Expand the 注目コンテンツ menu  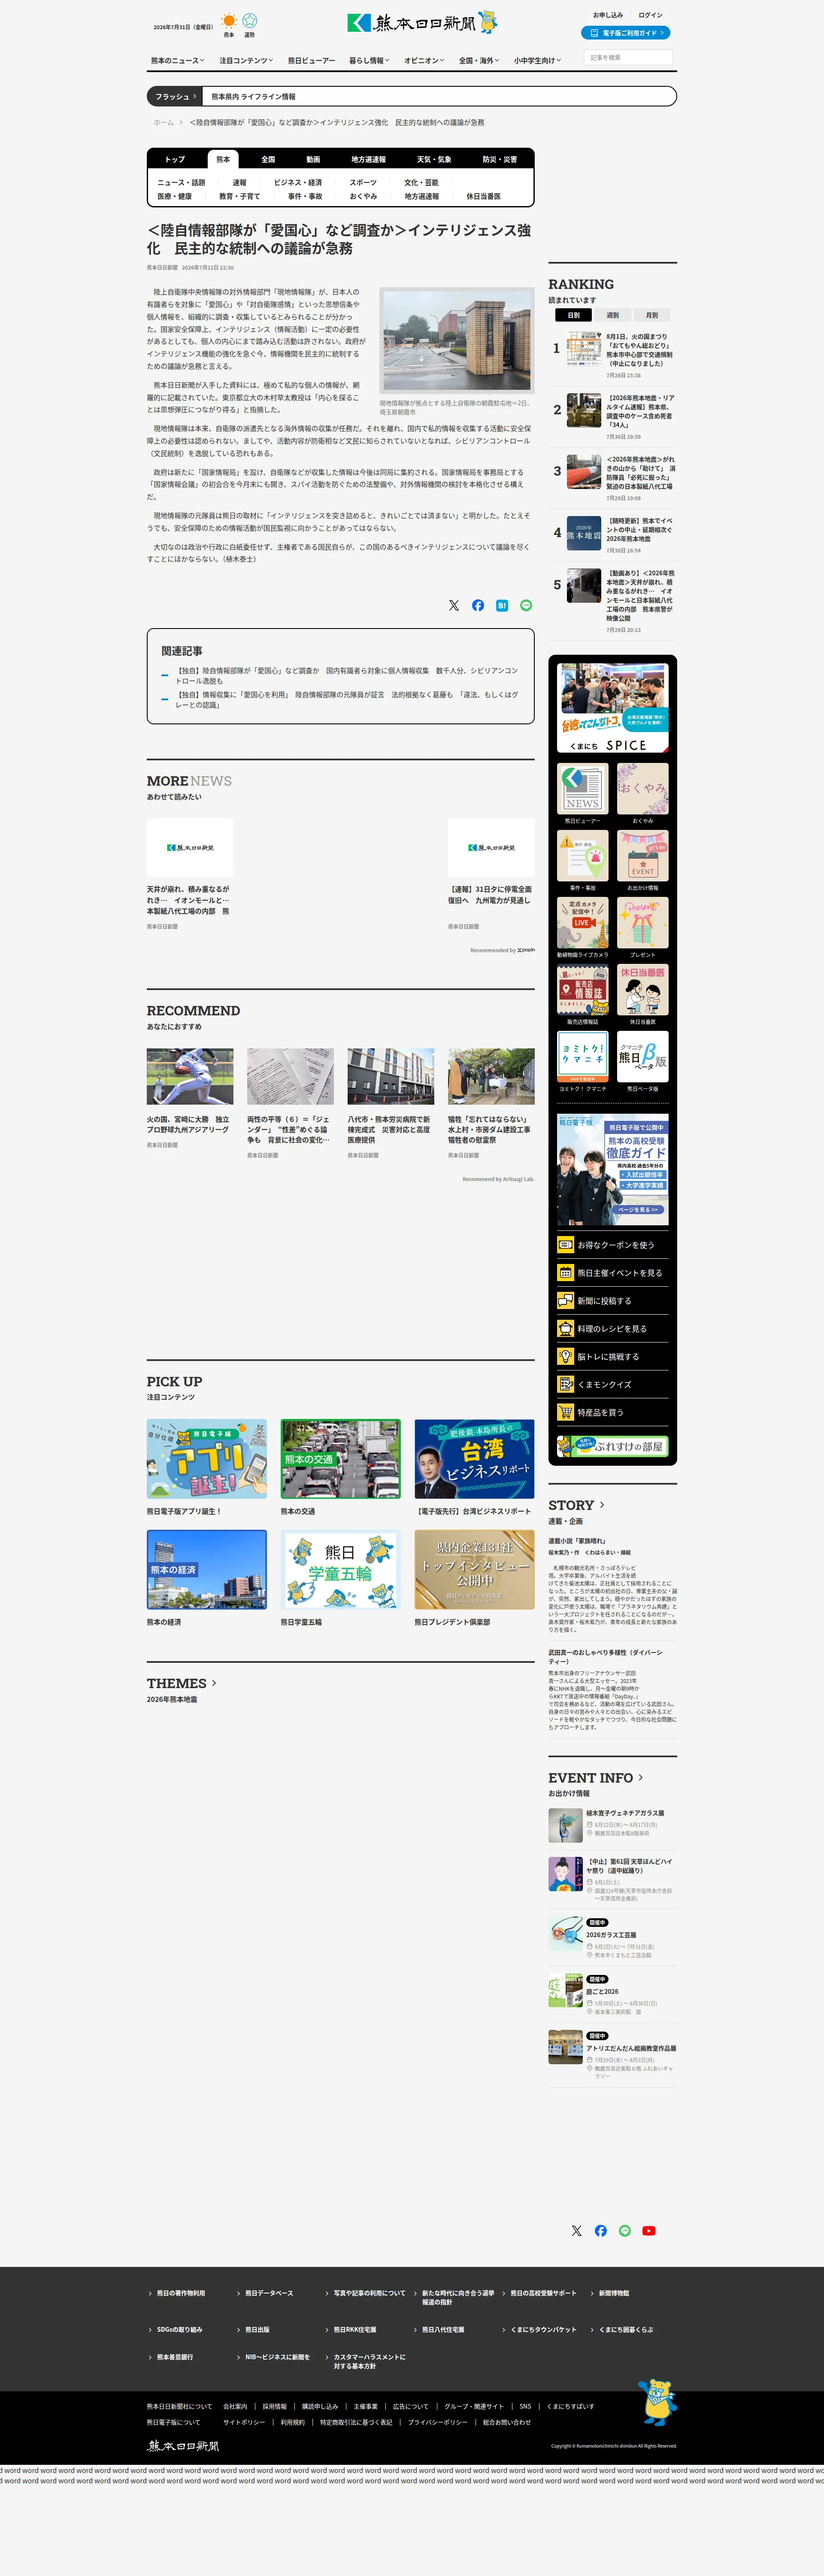(x=246, y=61)
